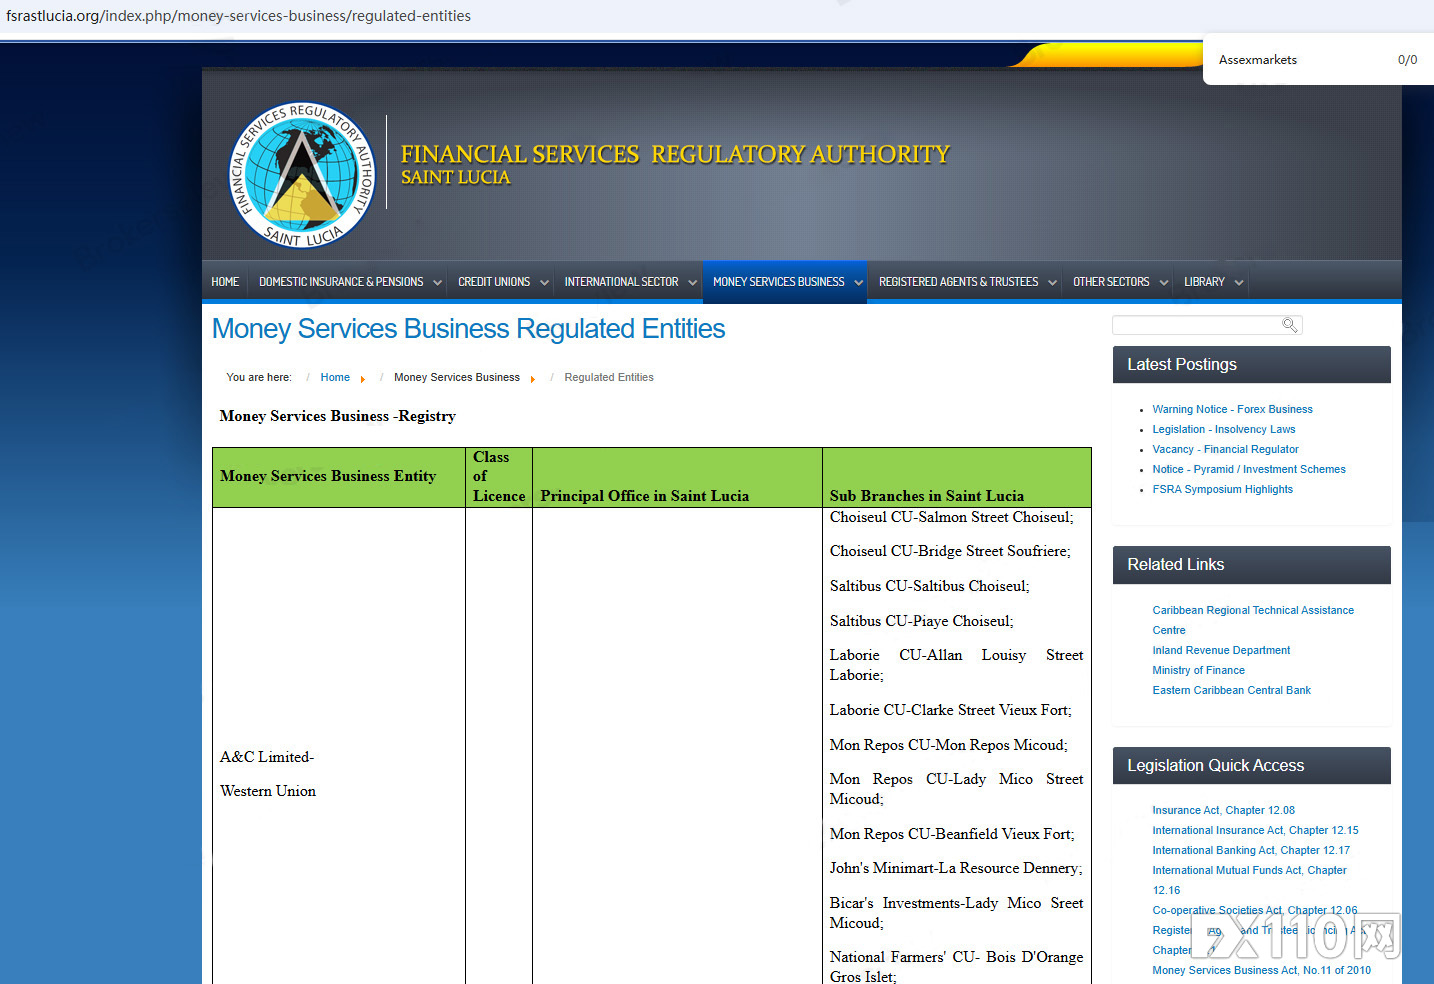The image size is (1434, 984).
Task: Click the FSRA Saint Lucia globe logo
Action: (x=303, y=175)
